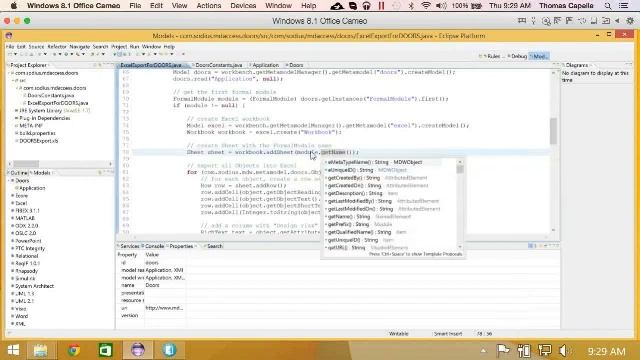The height and width of the screenshot is (360, 640).
Task: Open the Devices menu in the Mac menu bar
Action: [x=243, y=6]
